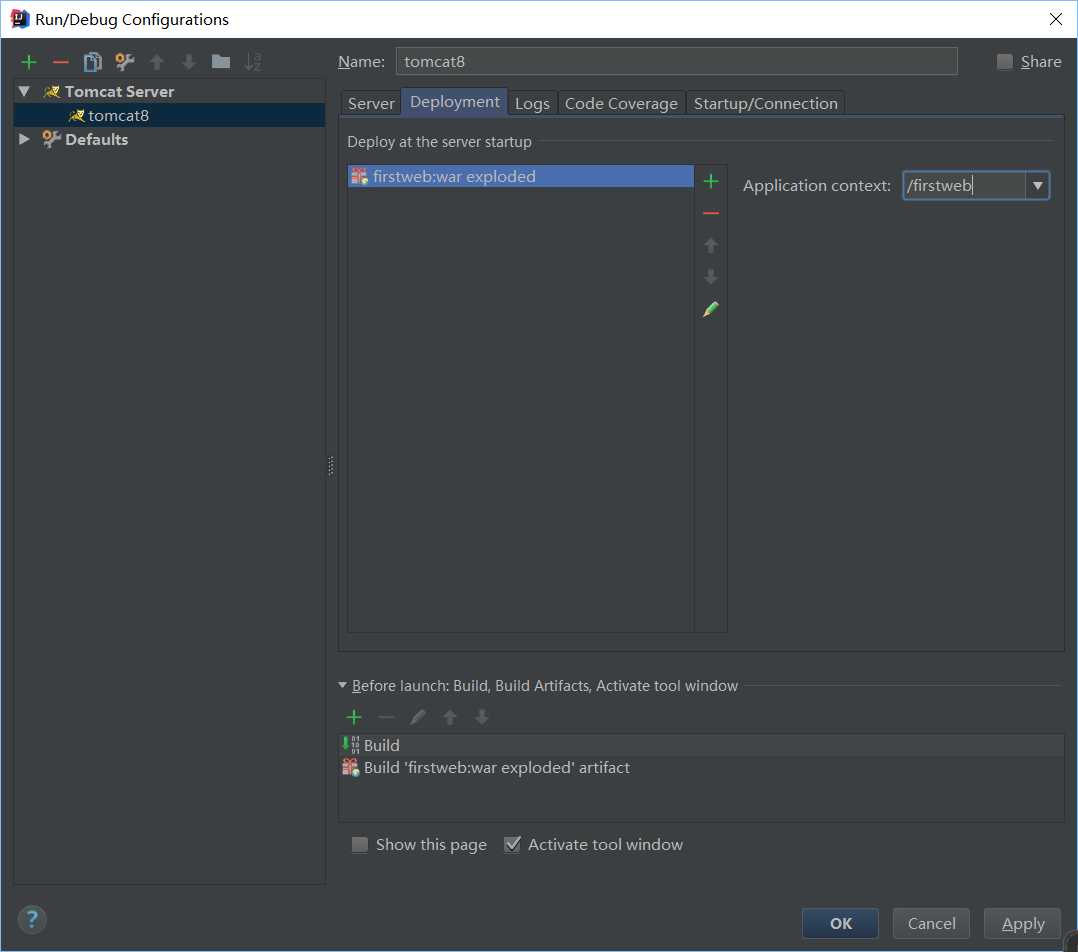This screenshot has height=952, width=1078.
Task: Move before launch task up
Action: point(450,718)
